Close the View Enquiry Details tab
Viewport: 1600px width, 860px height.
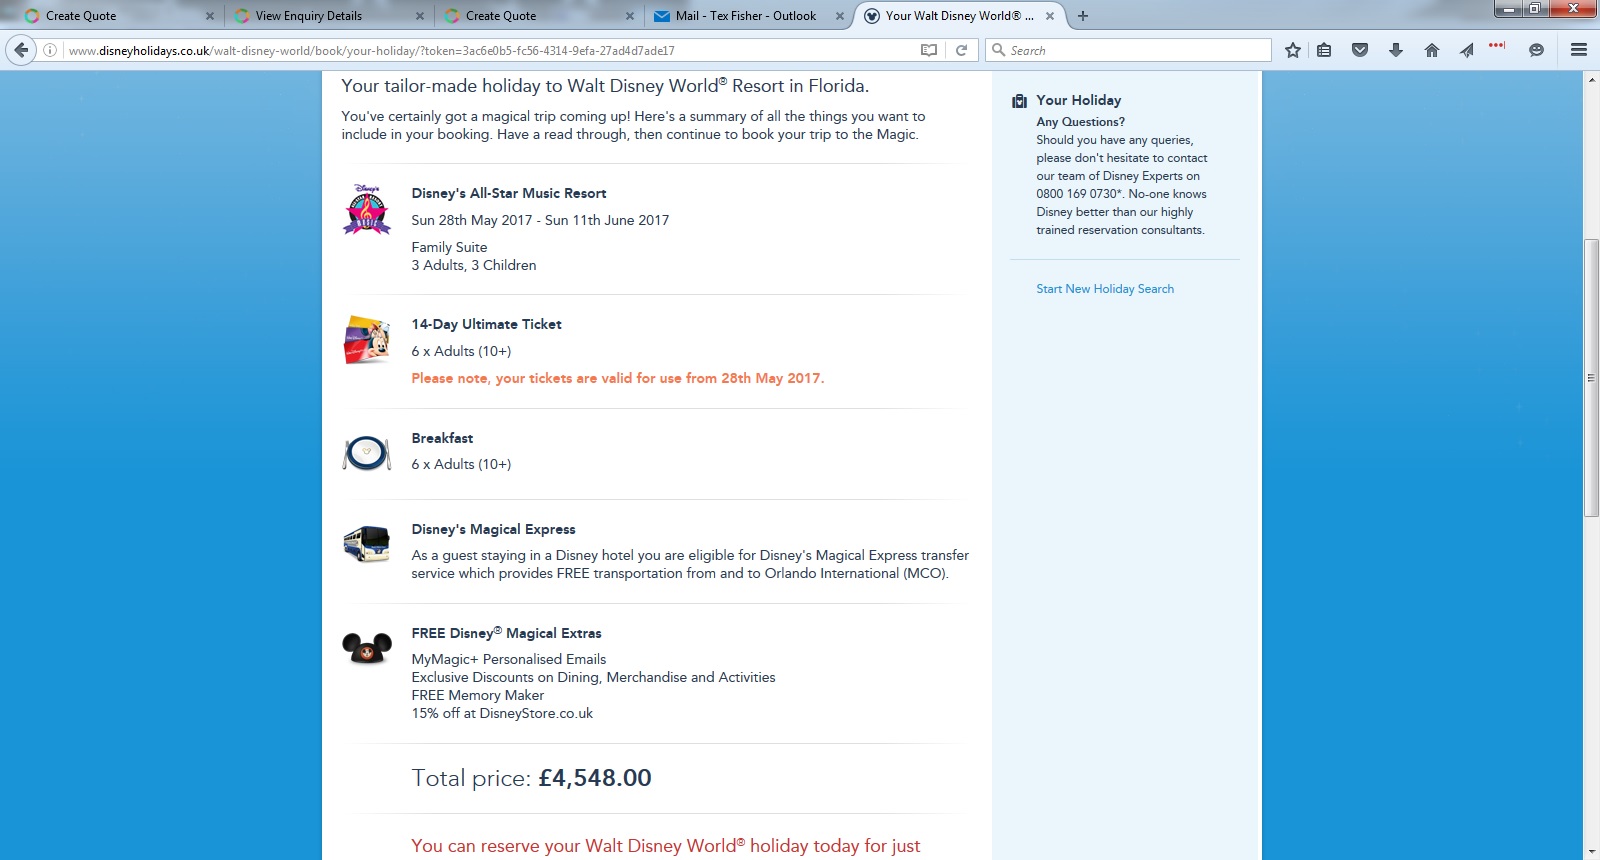coord(420,16)
